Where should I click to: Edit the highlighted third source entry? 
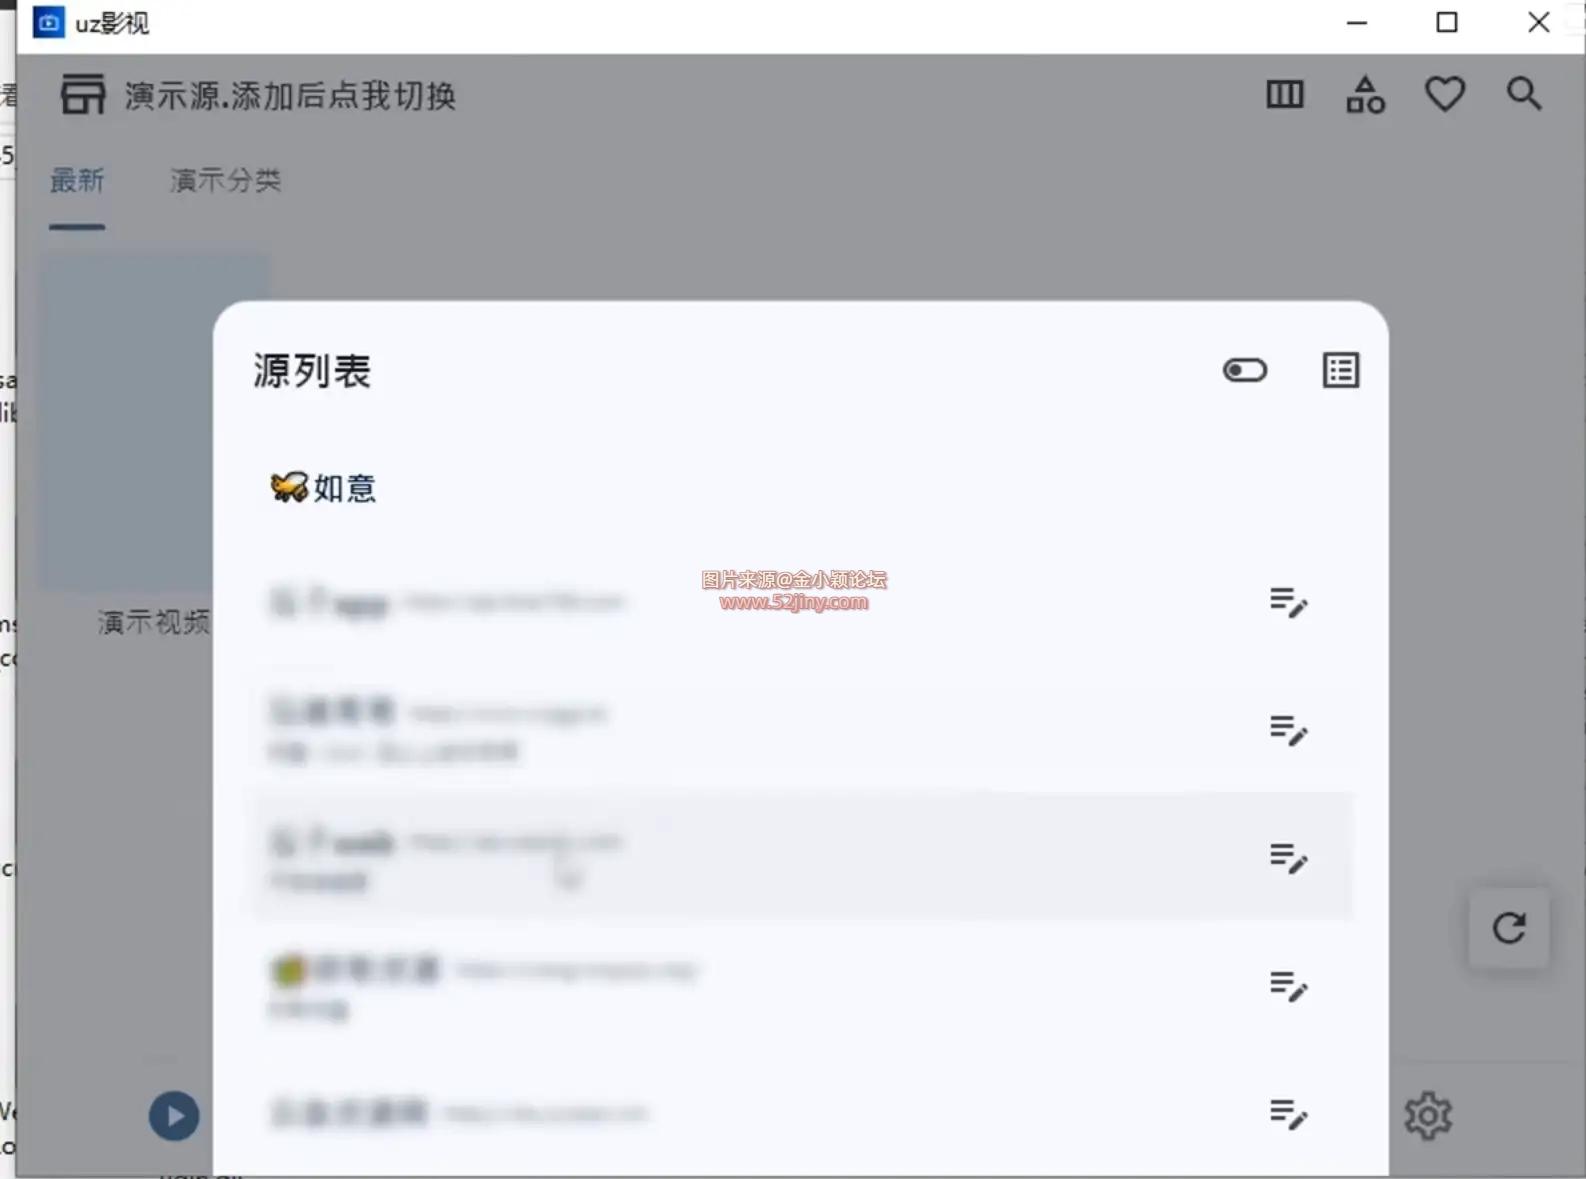coord(1289,858)
